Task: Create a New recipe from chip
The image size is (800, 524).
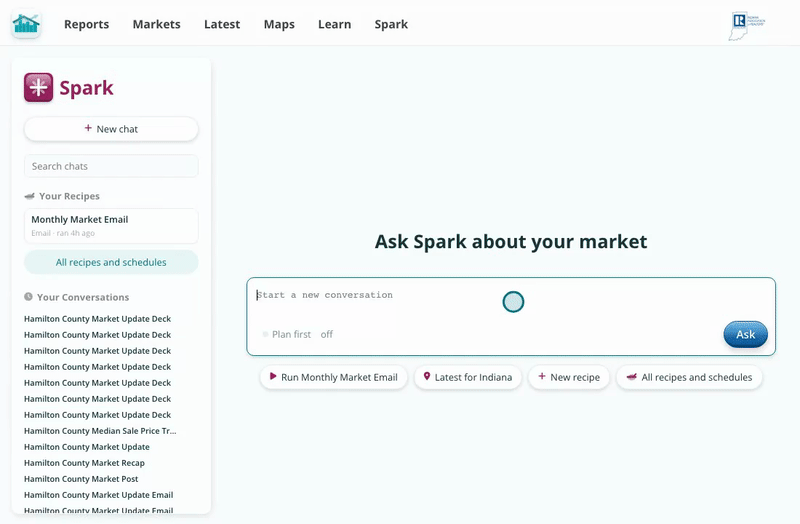Action: (569, 377)
